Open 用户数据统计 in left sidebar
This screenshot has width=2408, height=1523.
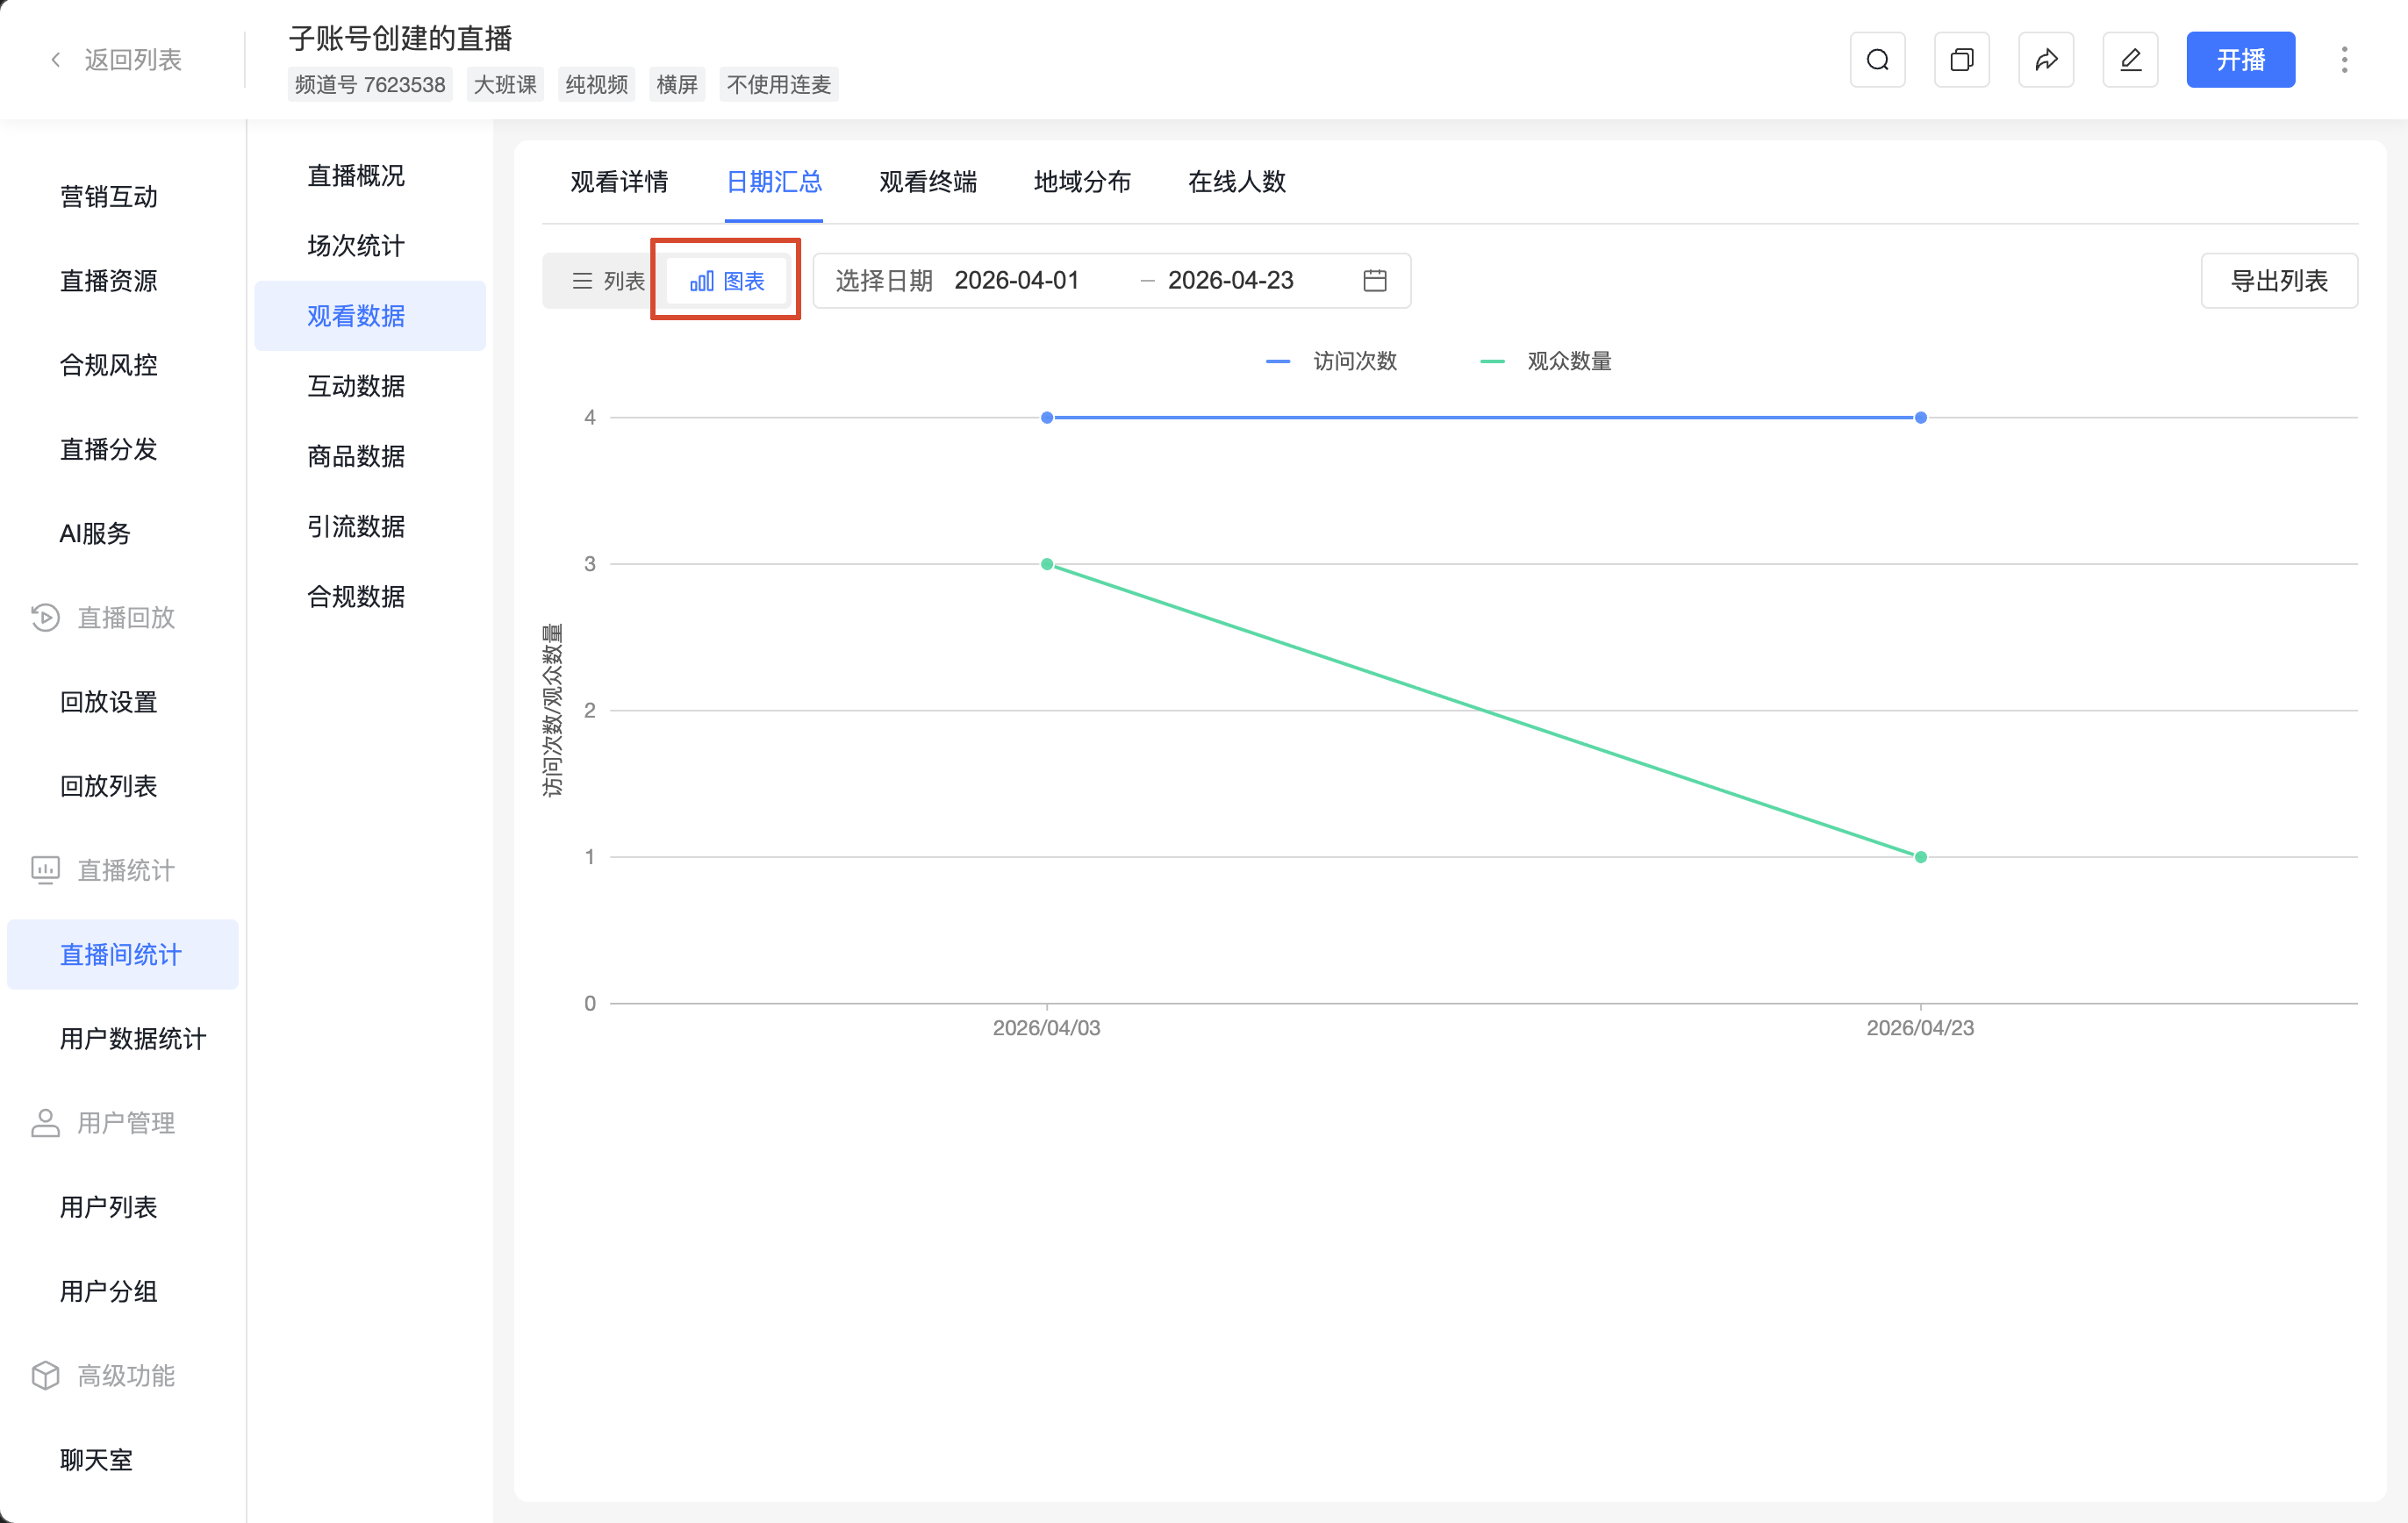122,1039
